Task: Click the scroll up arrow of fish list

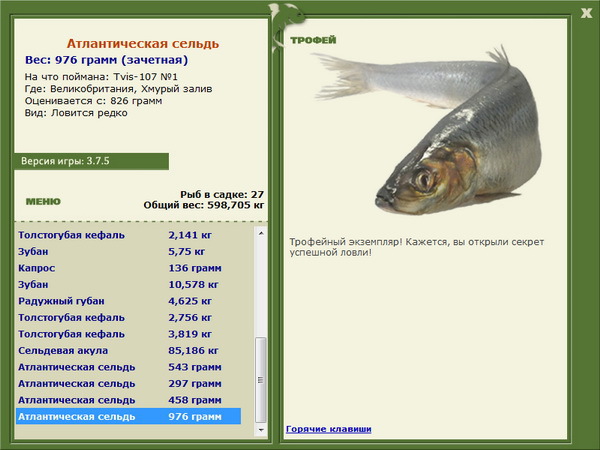Action: point(261,233)
